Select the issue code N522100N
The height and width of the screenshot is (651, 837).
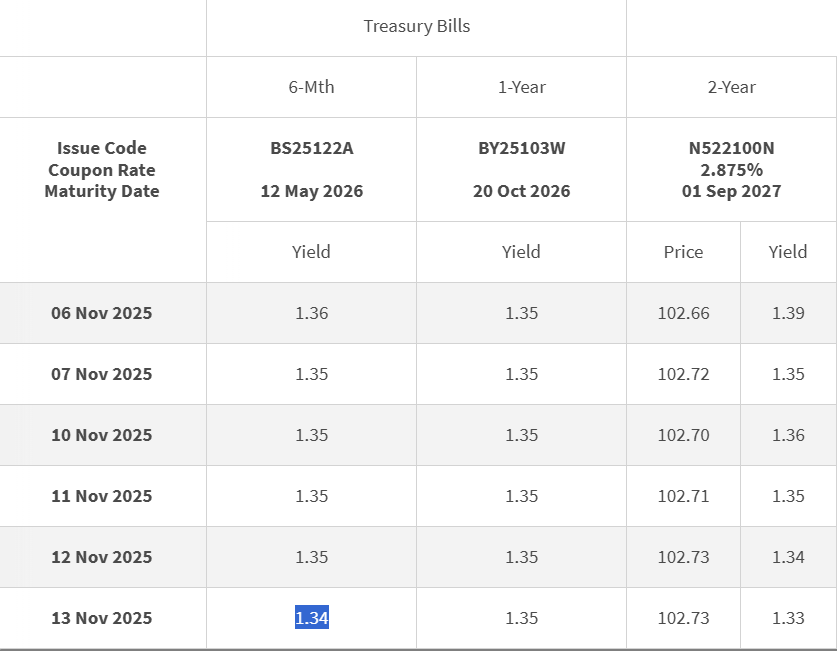click(732, 148)
